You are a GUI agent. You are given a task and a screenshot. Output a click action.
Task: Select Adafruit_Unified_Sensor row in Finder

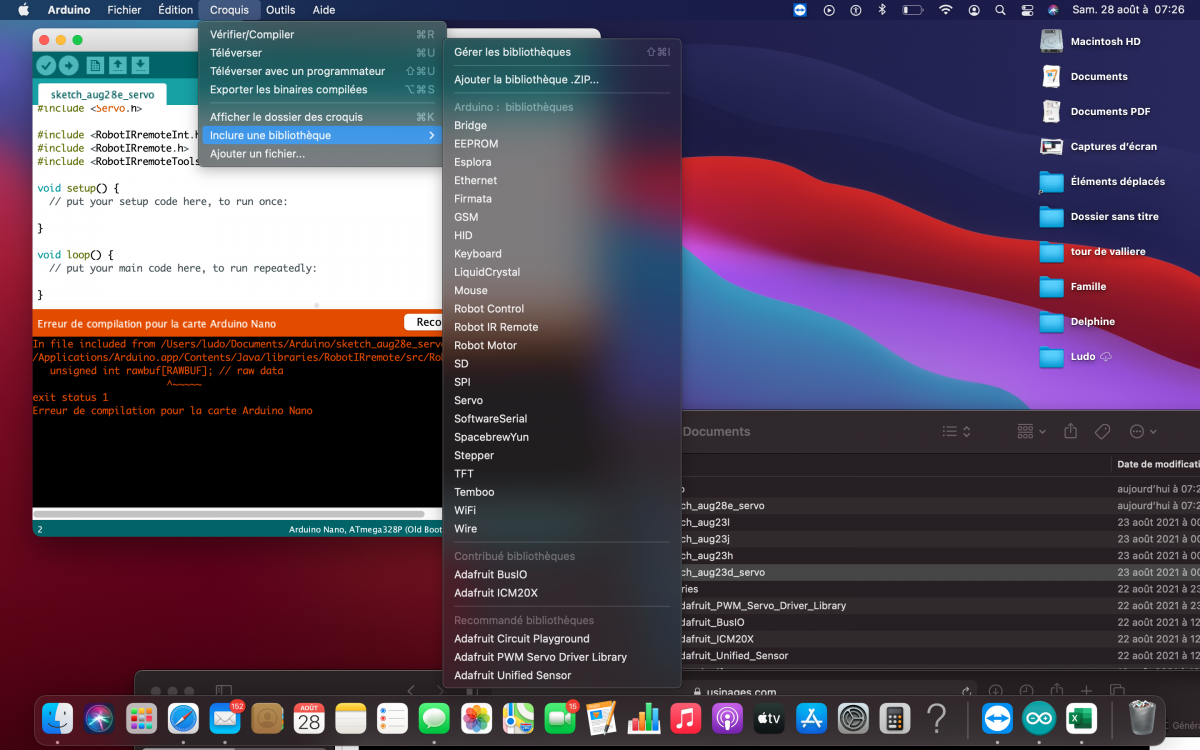(940, 656)
